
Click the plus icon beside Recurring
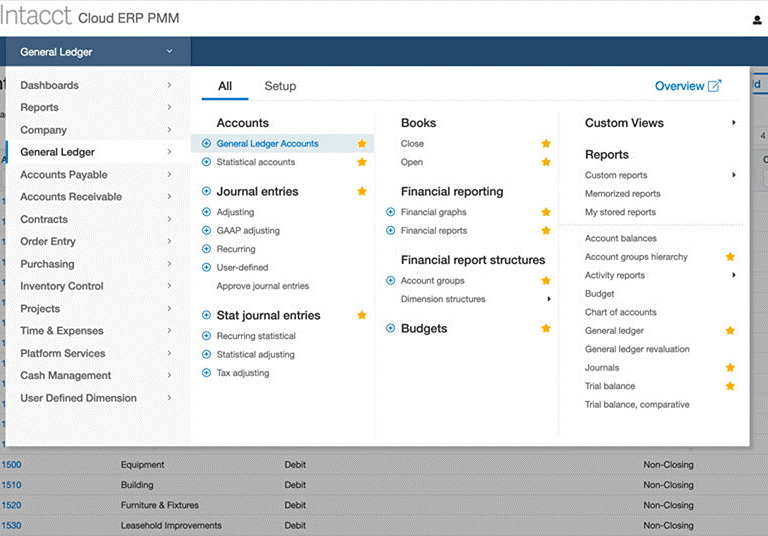coord(206,249)
